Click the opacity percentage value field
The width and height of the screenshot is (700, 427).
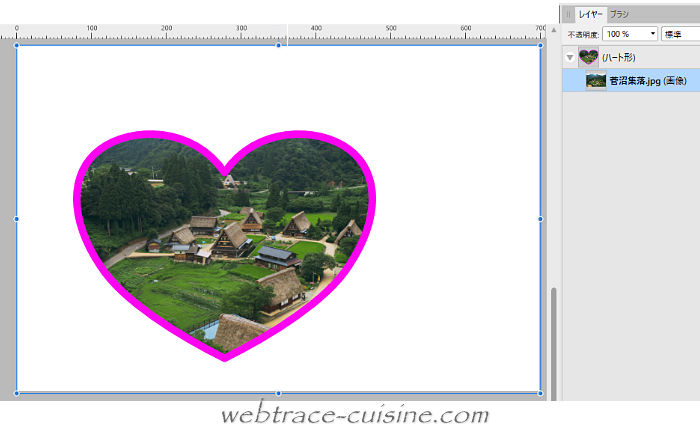[624, 34]
